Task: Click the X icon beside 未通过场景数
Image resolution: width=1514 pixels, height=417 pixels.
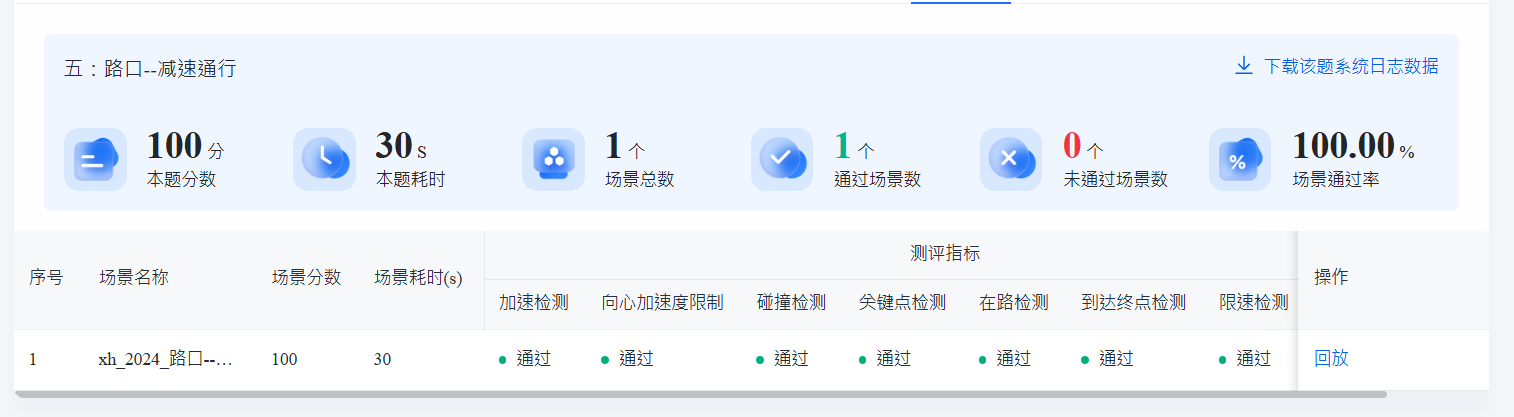Action: pyautogui.click(x=1011, y=159)
